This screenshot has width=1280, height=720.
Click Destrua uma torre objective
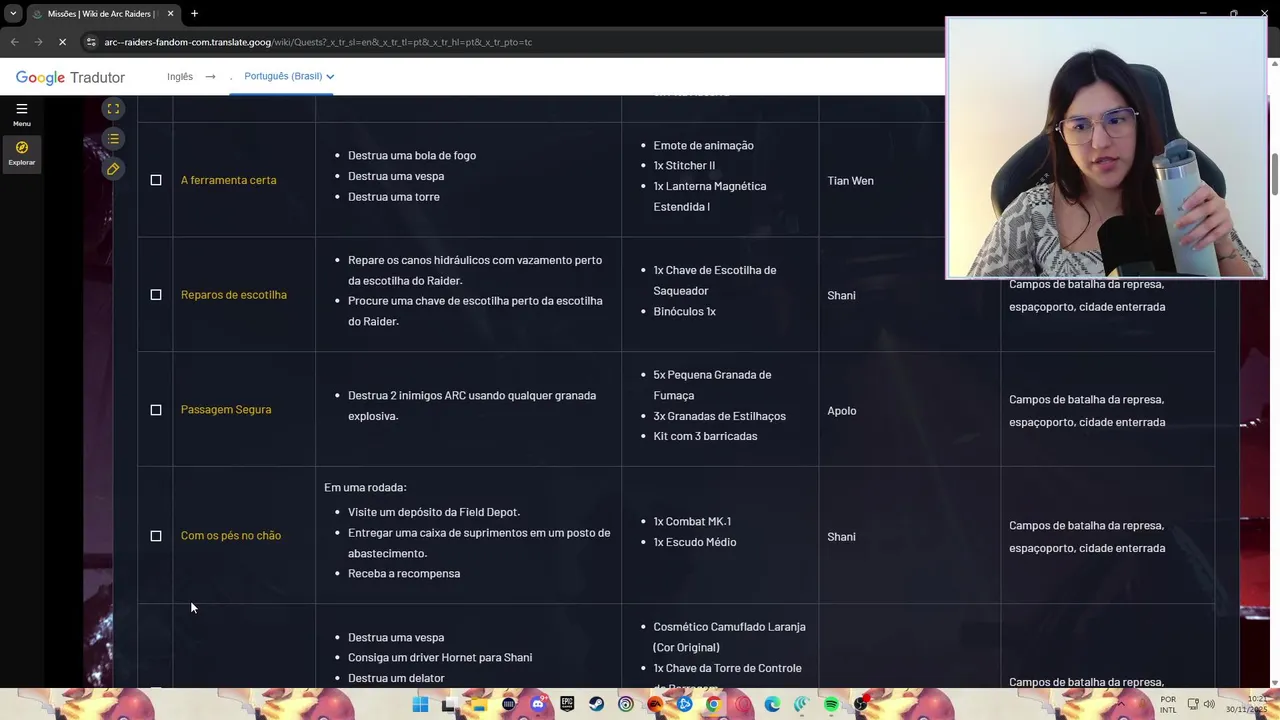393,197
